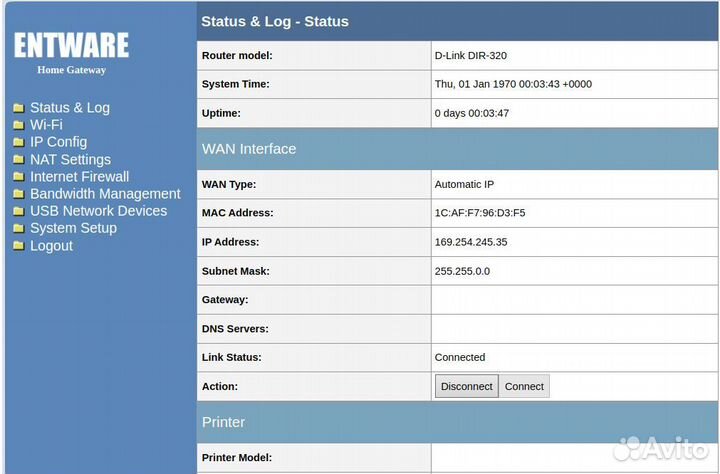Navigate to Bandwidth Management
The image size is (720, 474).
click(x=105, y=194)
